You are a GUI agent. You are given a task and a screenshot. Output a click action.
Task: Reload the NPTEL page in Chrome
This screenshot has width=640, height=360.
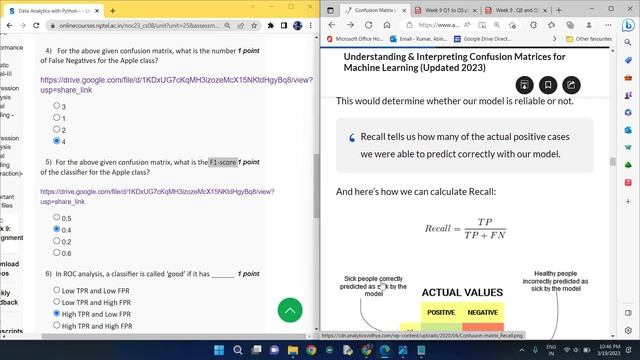pyautogui.click(x=36, y=25)
